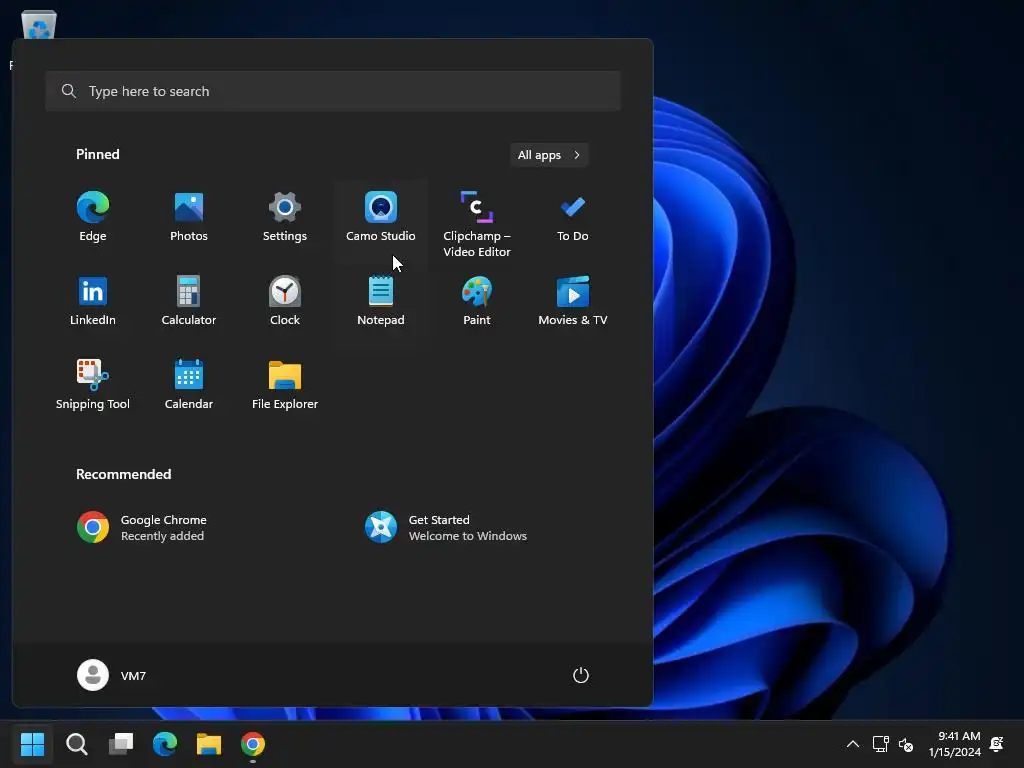Open the power options button
1024x768 pixels.
click(x=581, y=675)
